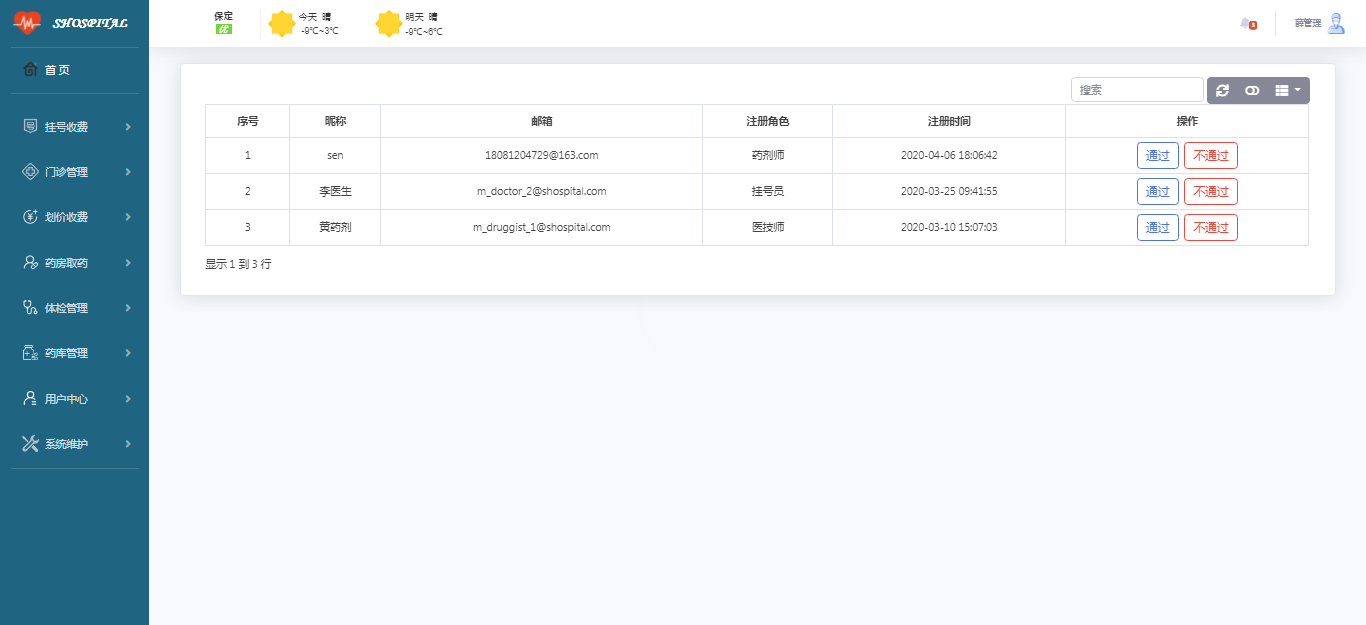
Task: Click the 药房取药 sidebar icon
Action: coord(30,263)
